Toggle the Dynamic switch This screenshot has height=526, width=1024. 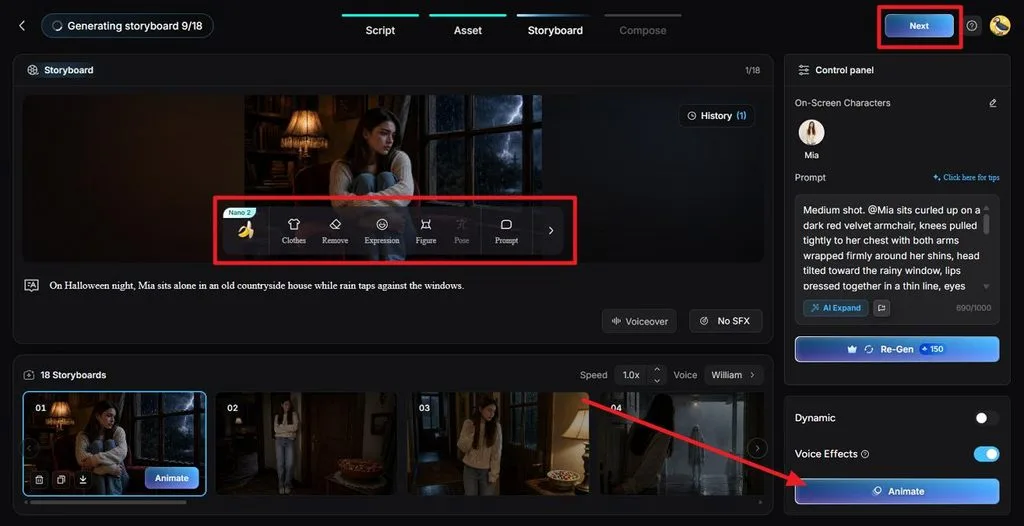pyautogui.click(x=986, y=418)
